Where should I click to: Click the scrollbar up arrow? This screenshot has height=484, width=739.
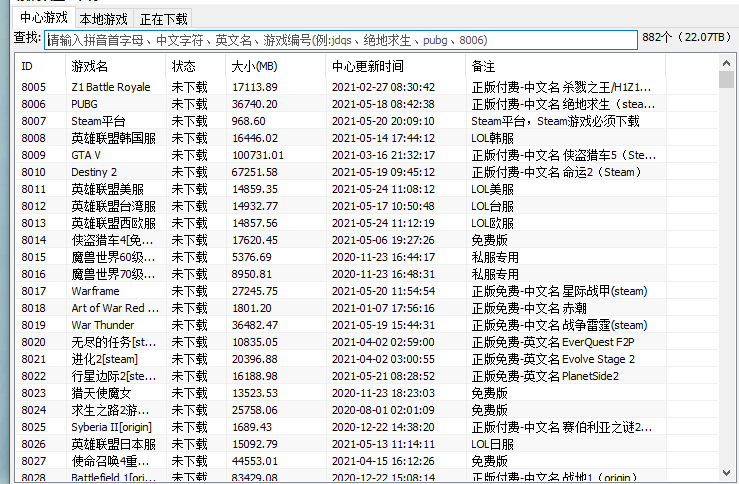click(726, 62)
